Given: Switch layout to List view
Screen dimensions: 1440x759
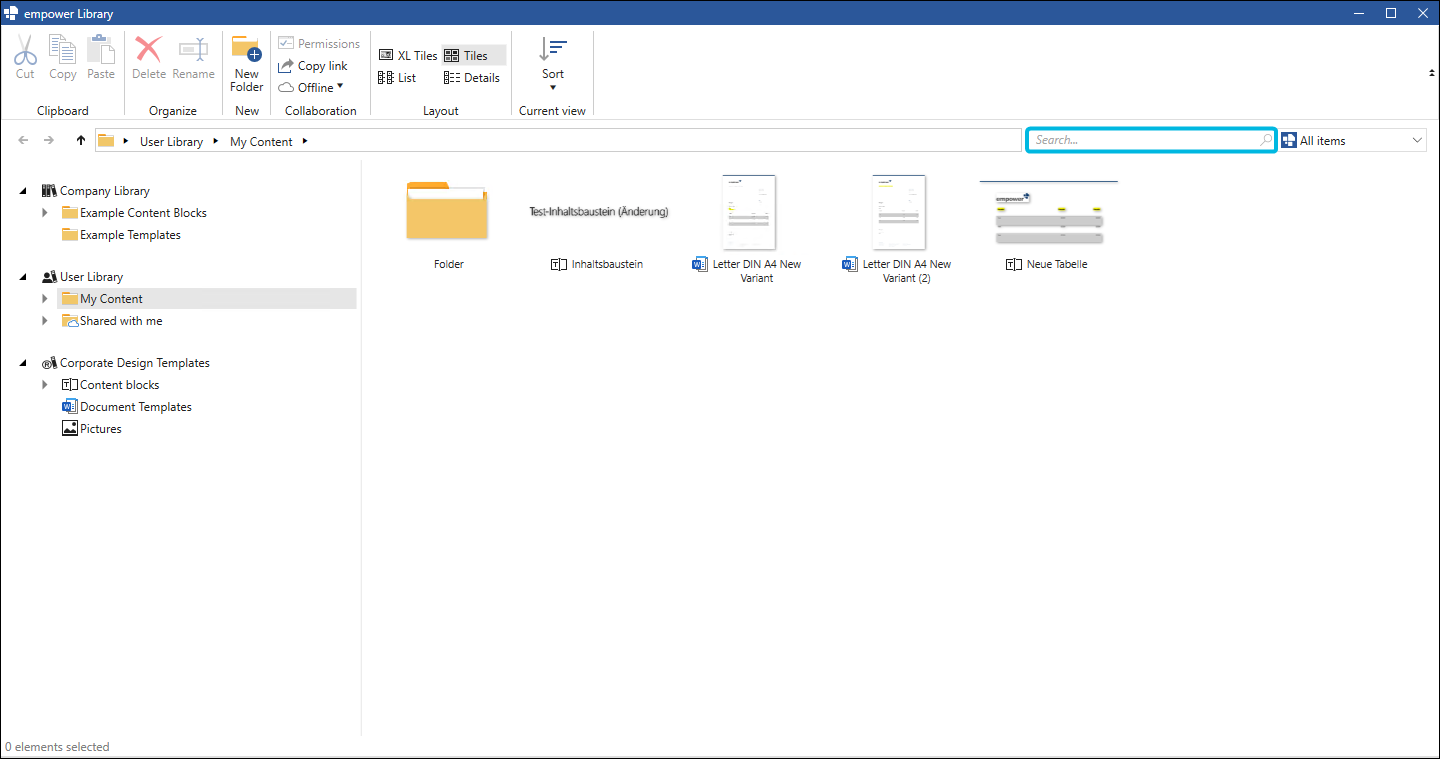Looking at the screenshot, I should pyautogui.click(x=397, y=78).
